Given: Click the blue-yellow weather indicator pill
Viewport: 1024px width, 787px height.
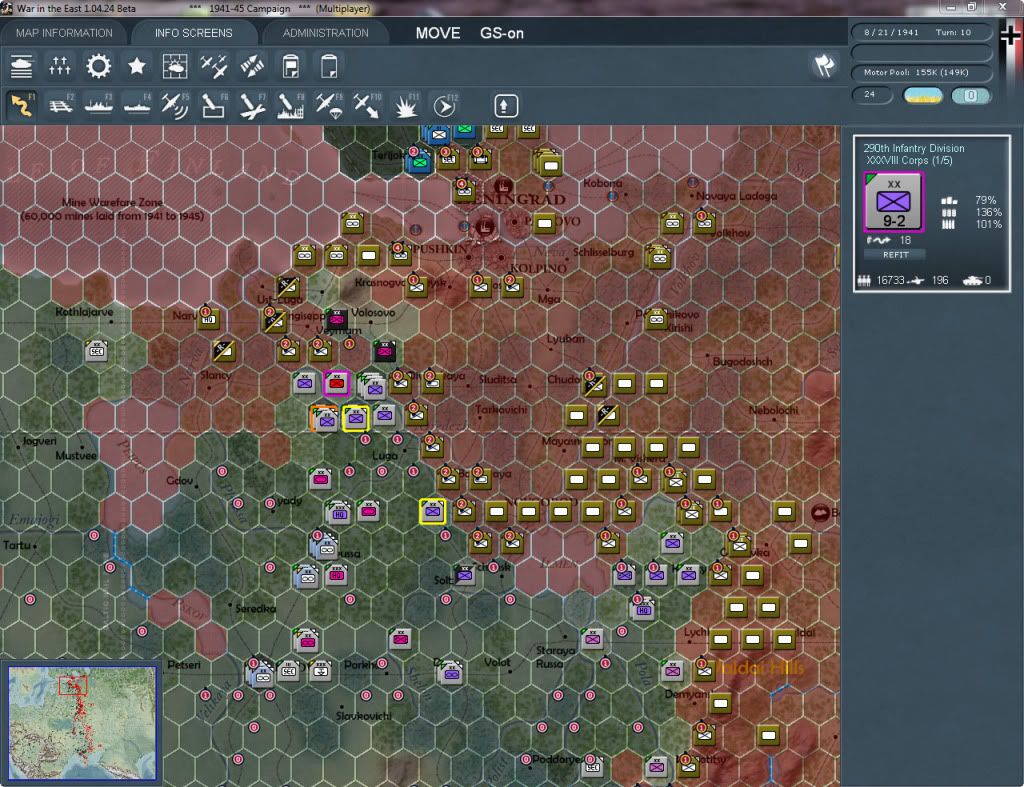Looking at the screenshot, I should (x=922, y=96).
